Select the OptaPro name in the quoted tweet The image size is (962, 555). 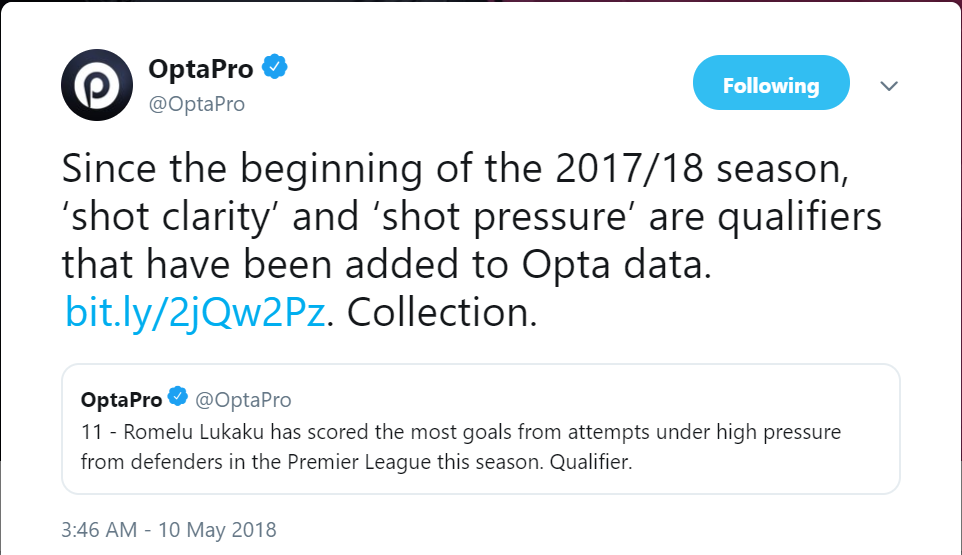[121, 400]
